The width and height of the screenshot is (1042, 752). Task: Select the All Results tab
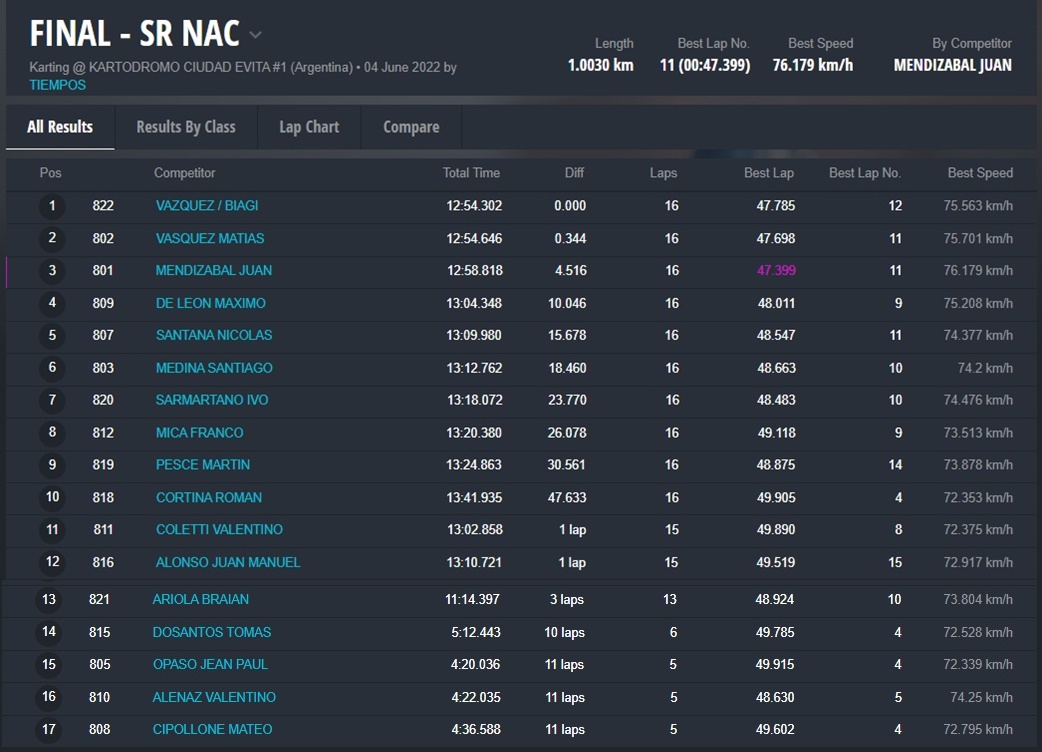(60, 127)
